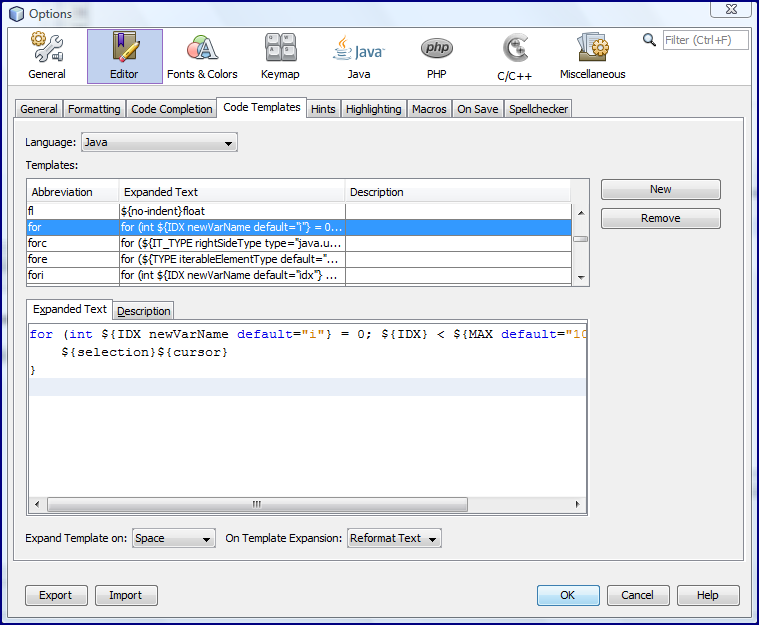Viewport: 759px width, 625px height.
Task: Expand the Language dropdown
Action: tap(159, 142)
